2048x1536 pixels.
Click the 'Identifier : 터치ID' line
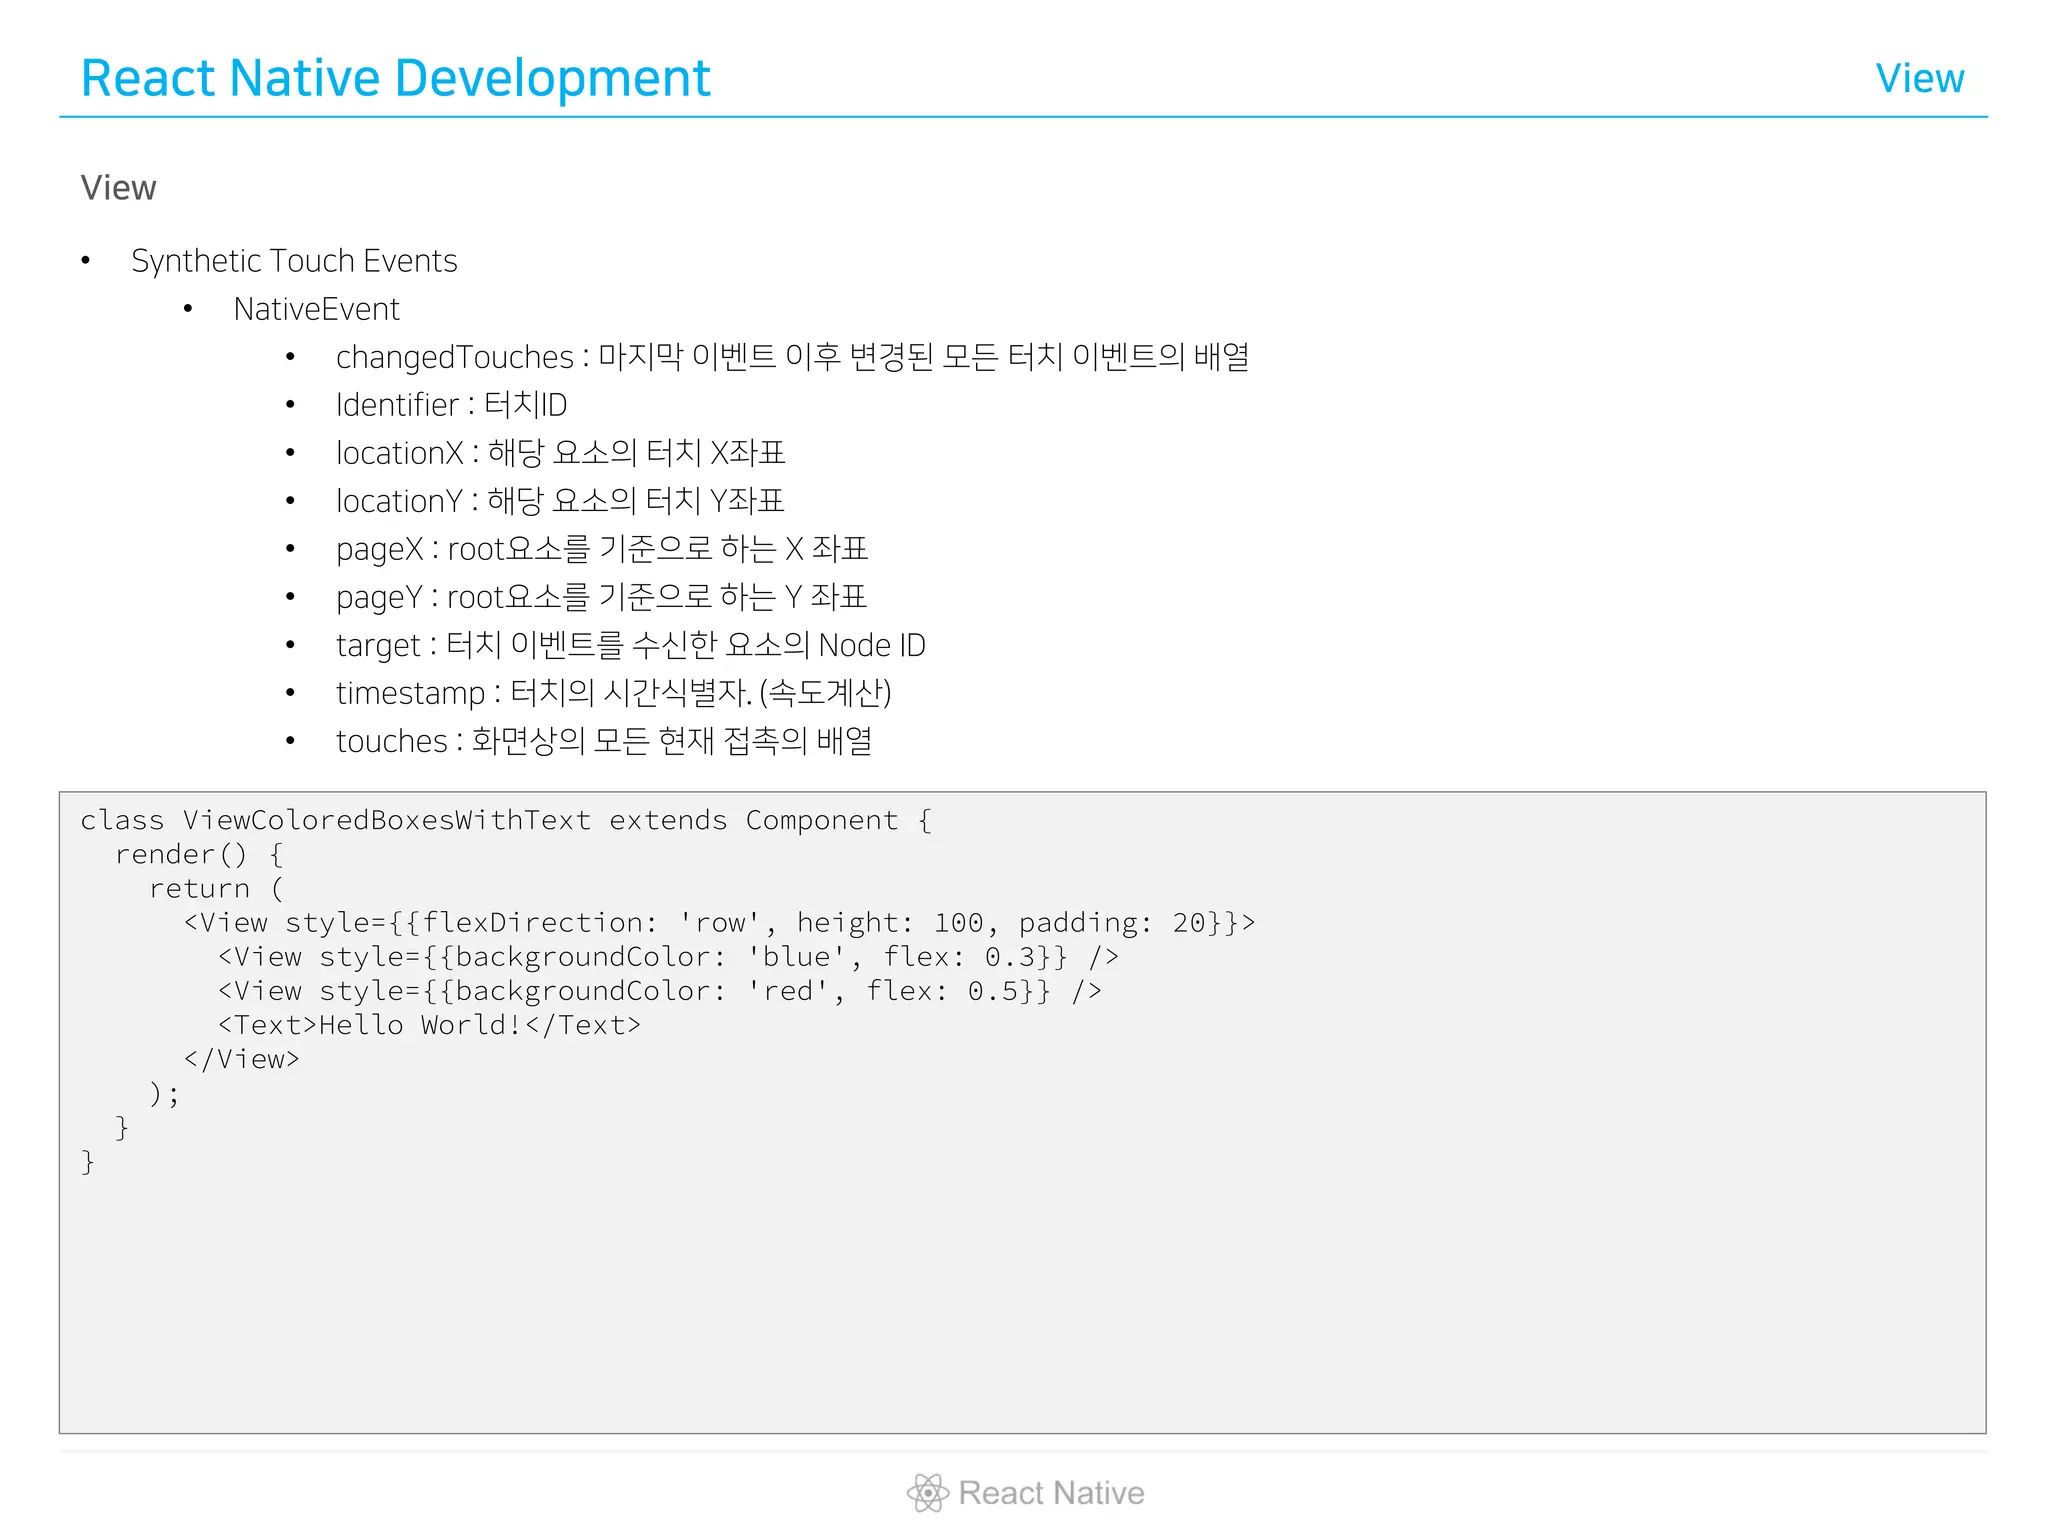click(451, 405)
